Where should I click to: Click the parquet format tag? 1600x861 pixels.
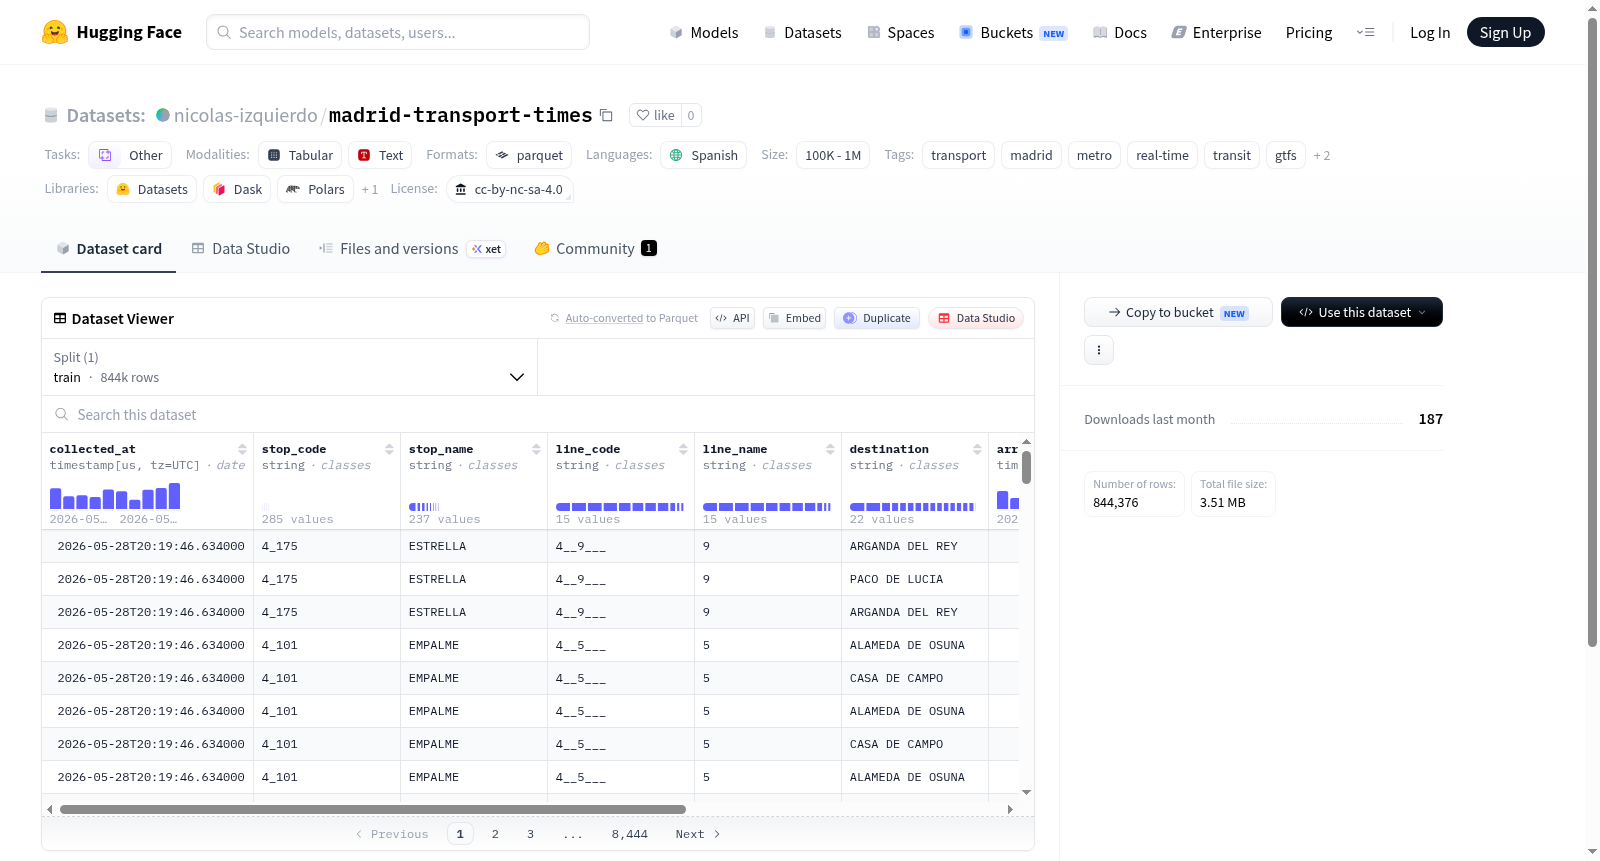coord(529,155)
